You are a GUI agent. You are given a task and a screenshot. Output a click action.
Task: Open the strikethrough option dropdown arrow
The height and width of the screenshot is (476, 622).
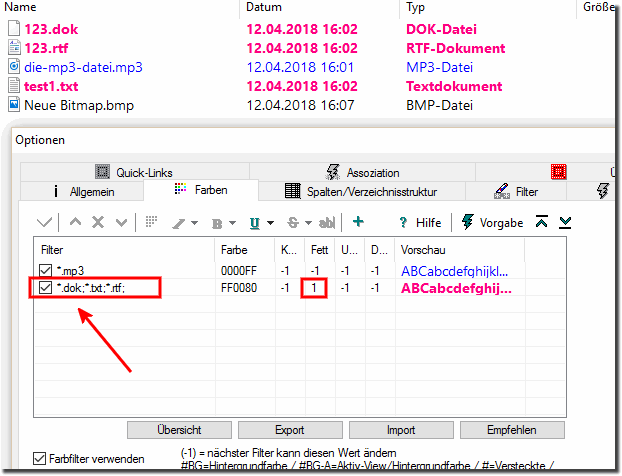pos(309,223)
